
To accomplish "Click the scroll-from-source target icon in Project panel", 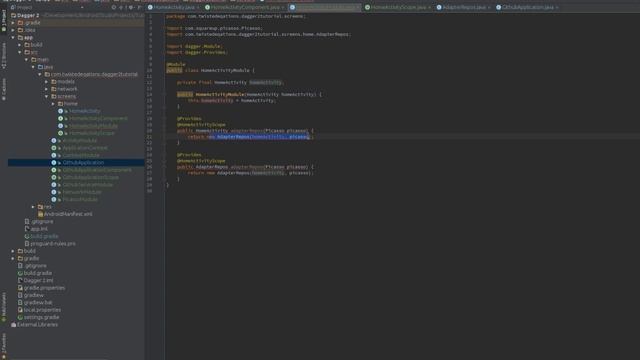I will pos(114,7).
